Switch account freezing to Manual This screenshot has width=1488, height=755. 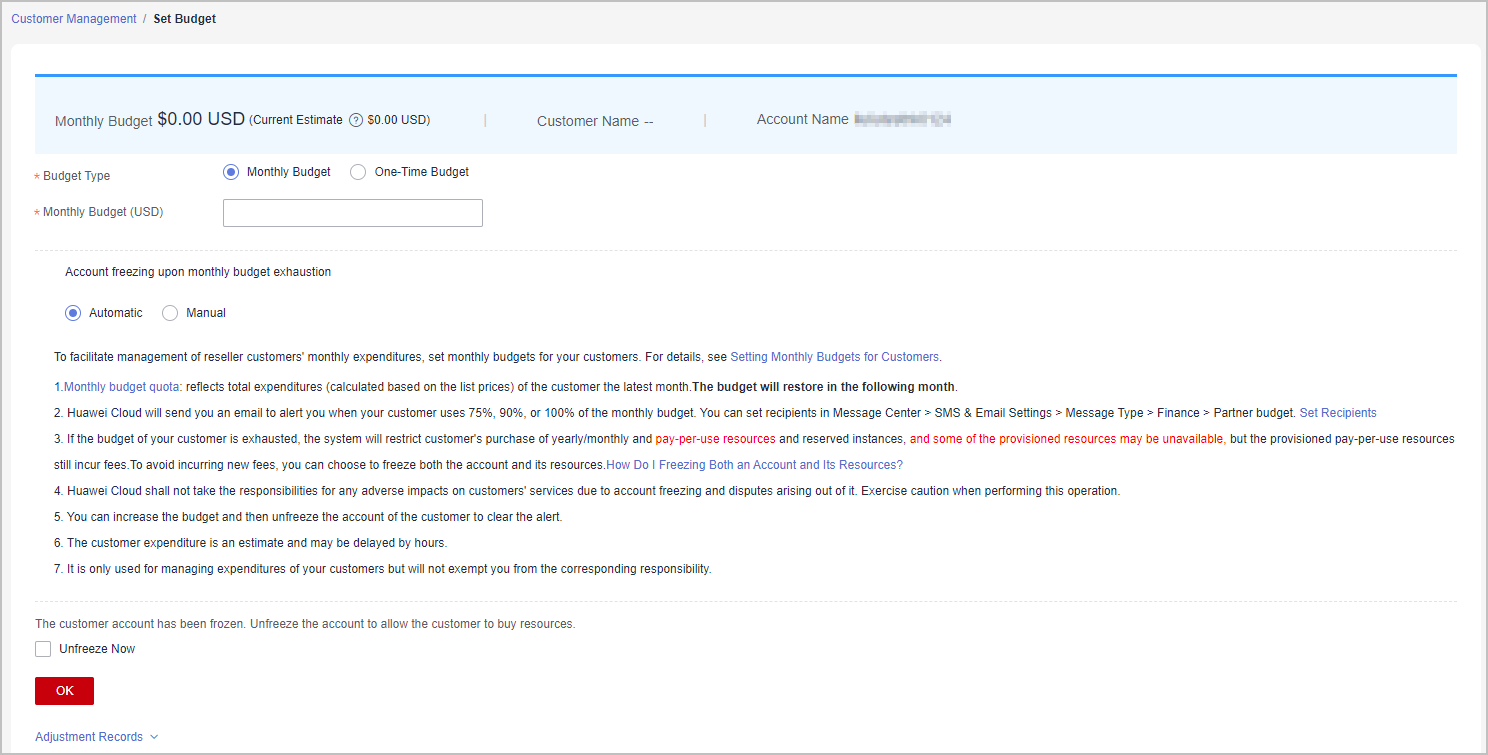click(170, 313)
